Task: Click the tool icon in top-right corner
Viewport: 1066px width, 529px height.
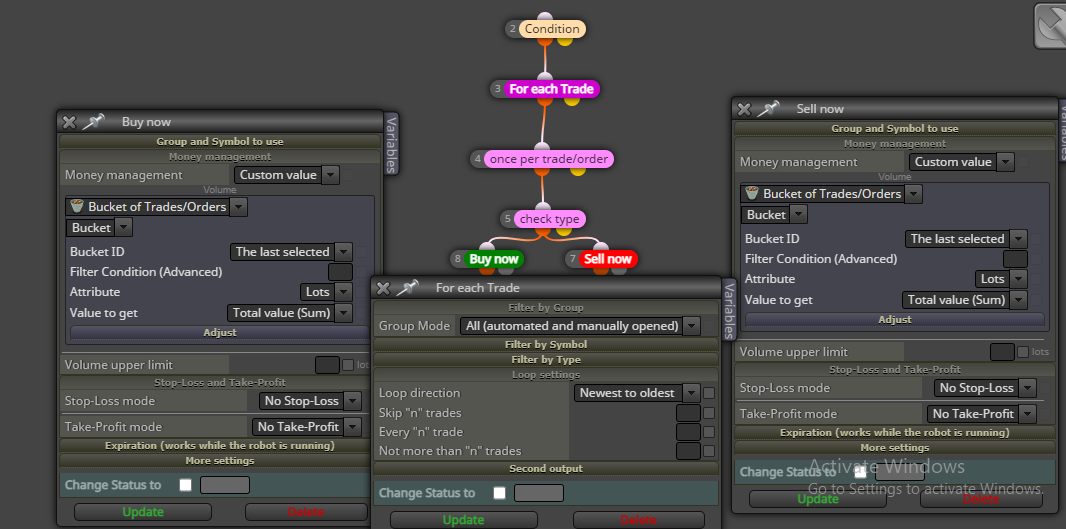Action: pyautogui.click(x=1050, y=26)
